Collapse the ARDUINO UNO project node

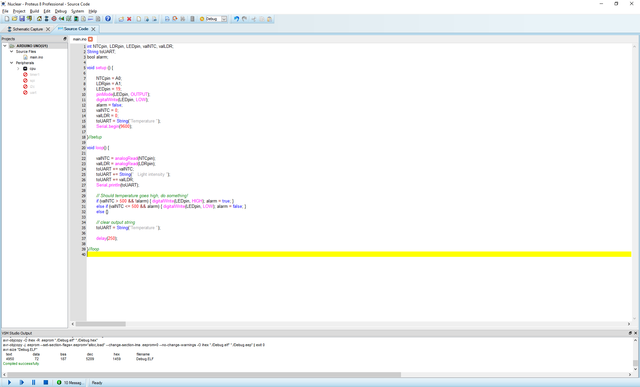[5, 46]
